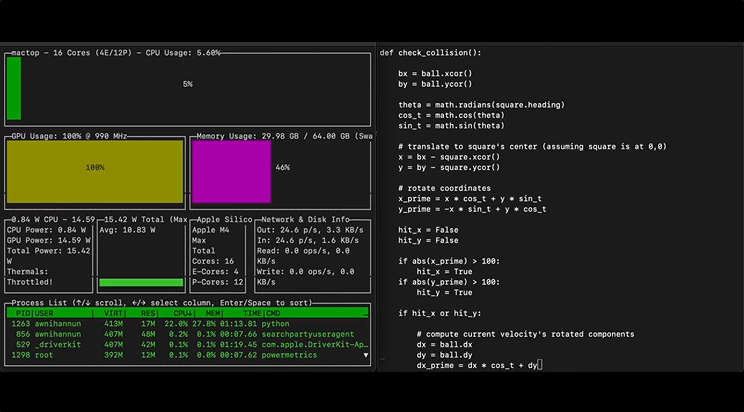Click the 'if abs(y_prime) > 100:' line
The image size is (744, 412).
[449, 282]
